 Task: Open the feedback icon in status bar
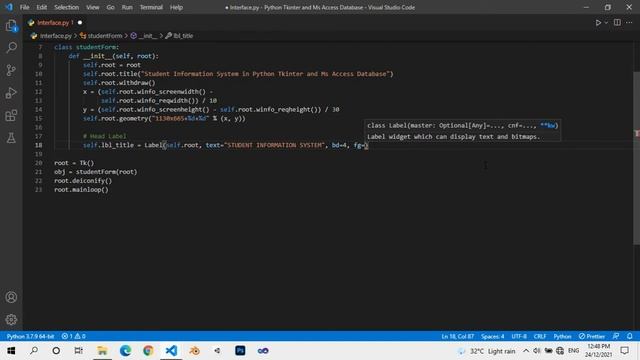616,336
